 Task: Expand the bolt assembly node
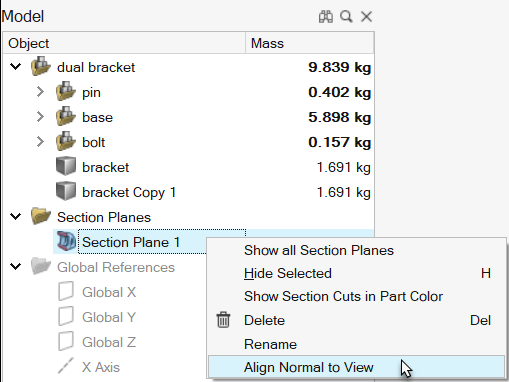pos(40,142)
